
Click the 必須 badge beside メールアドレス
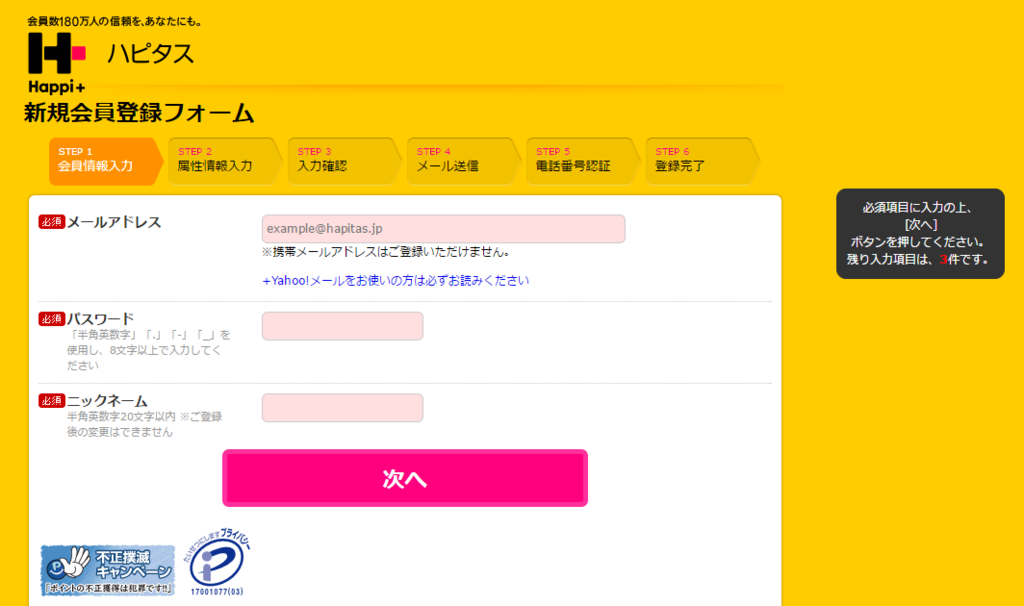coord(52,222)
